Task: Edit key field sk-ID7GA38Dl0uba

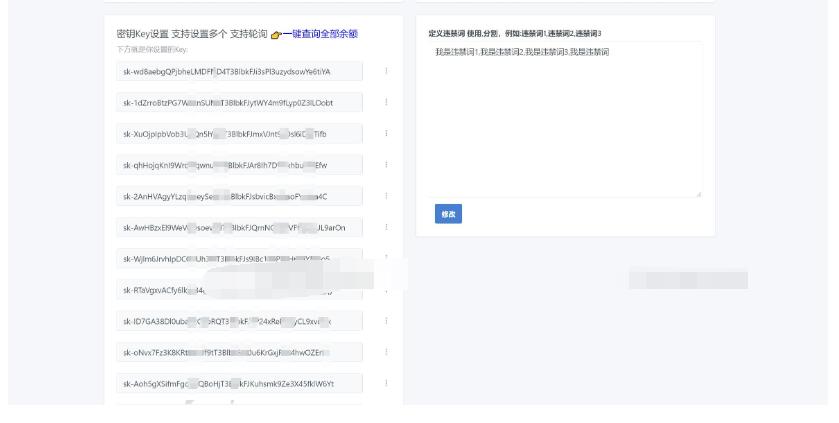Action: [x=240, y=321]
